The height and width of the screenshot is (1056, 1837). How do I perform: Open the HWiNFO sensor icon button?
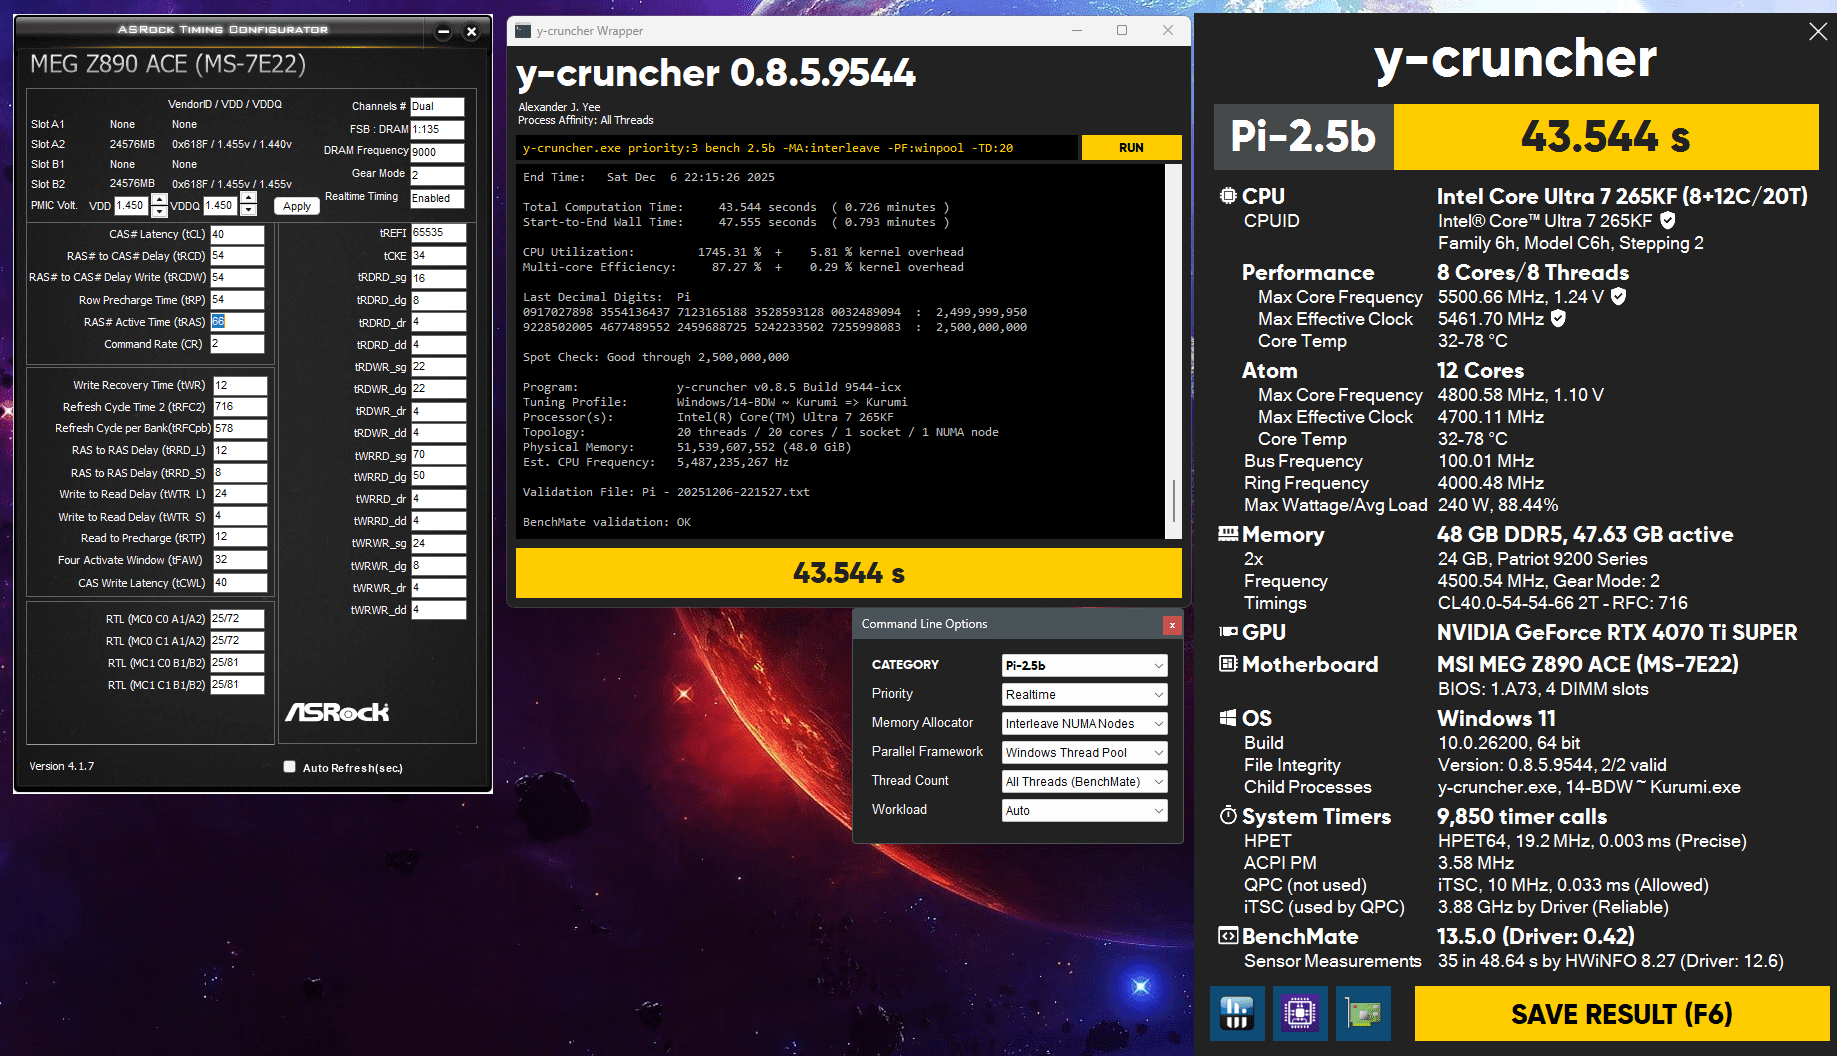click(1237, 1013)
